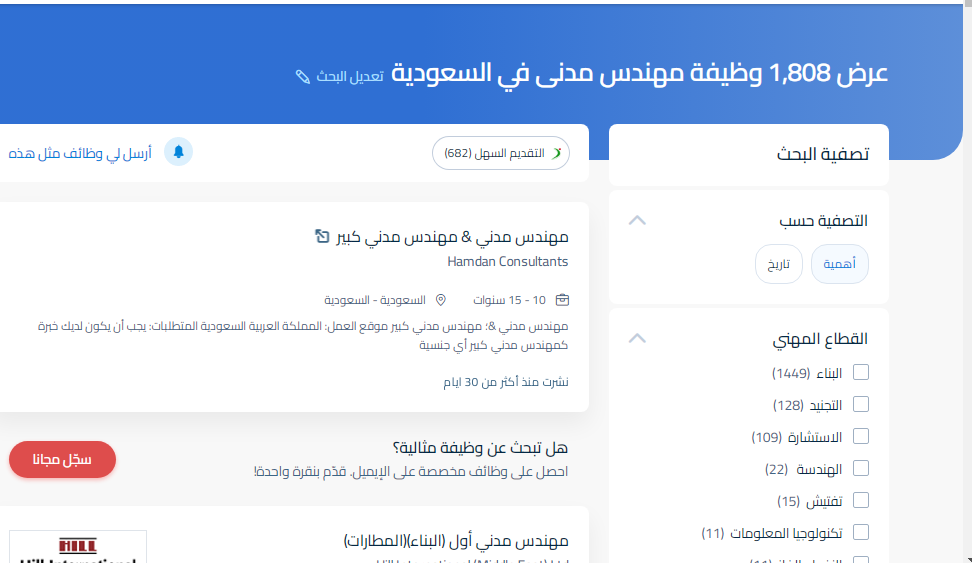Click the external link icon beside job title
The width and height of the screenshot is (972, 563).
(x=321, y=236)
